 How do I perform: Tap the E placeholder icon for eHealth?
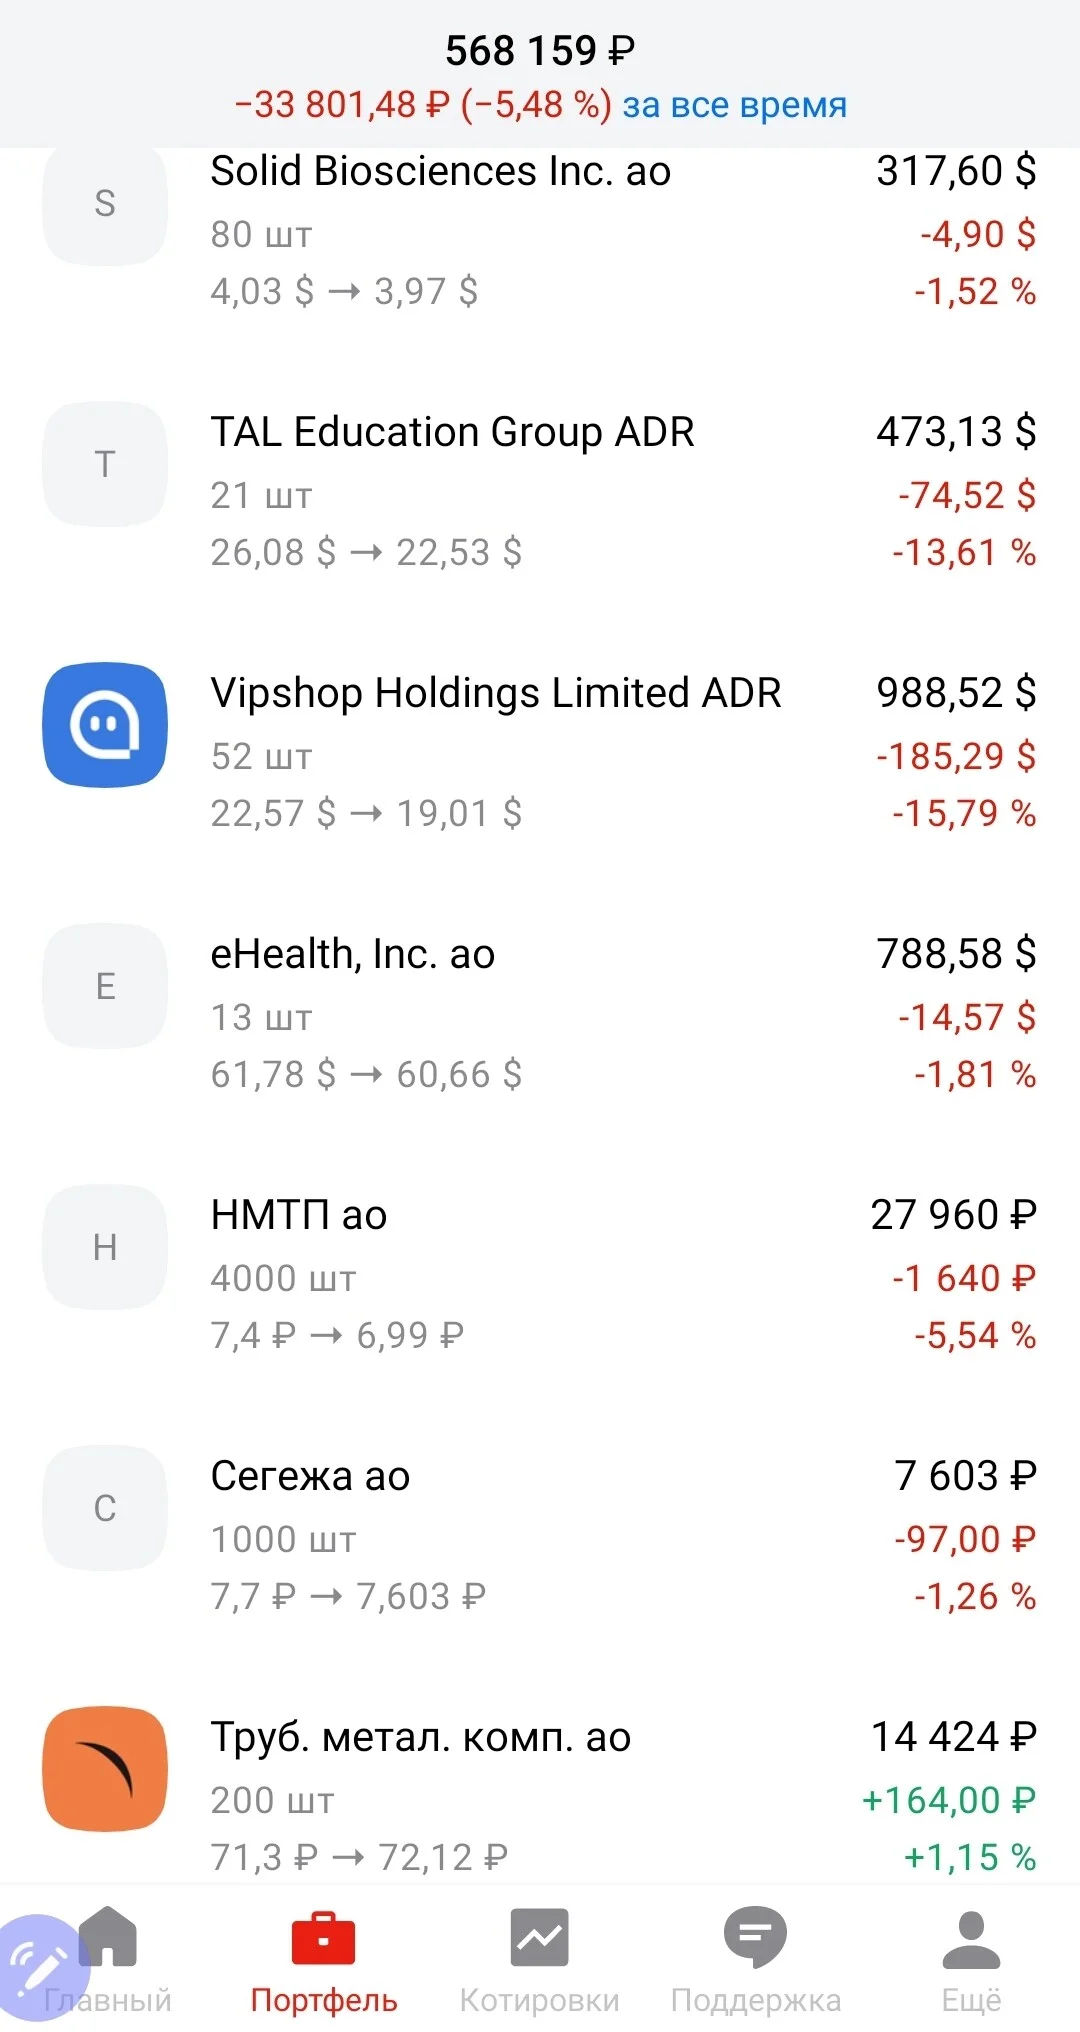pyautogui.click(x=105, y=986)
